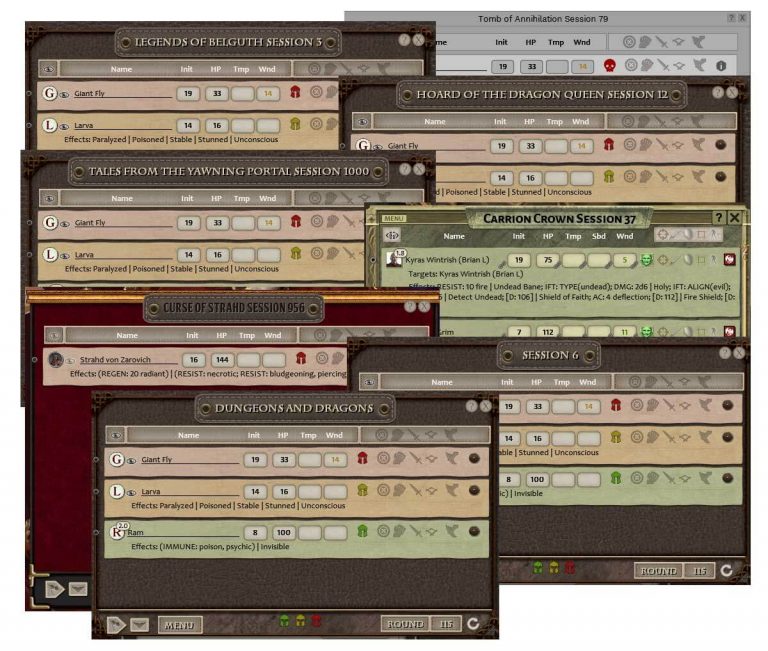The width and height of the screenshot is (768, 651).
Task: Click the ROUND button in Dungeons and Dragons window
Action: coord(405,624)
